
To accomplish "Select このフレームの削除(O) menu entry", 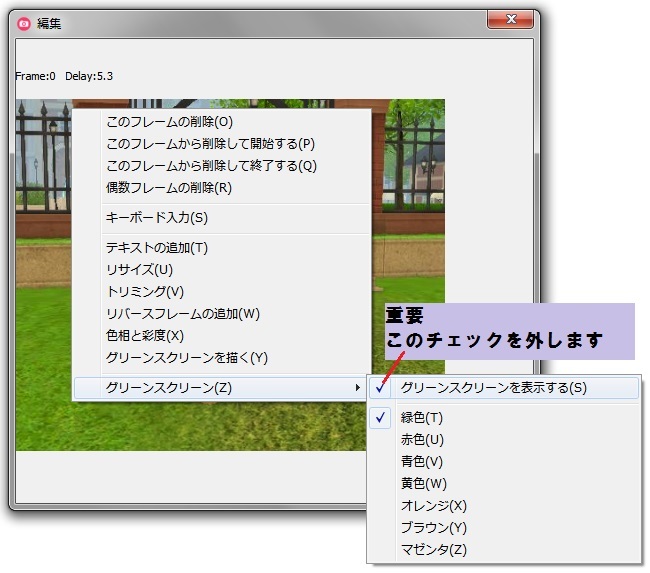I will pyautogui.click(x=222, y=122).
